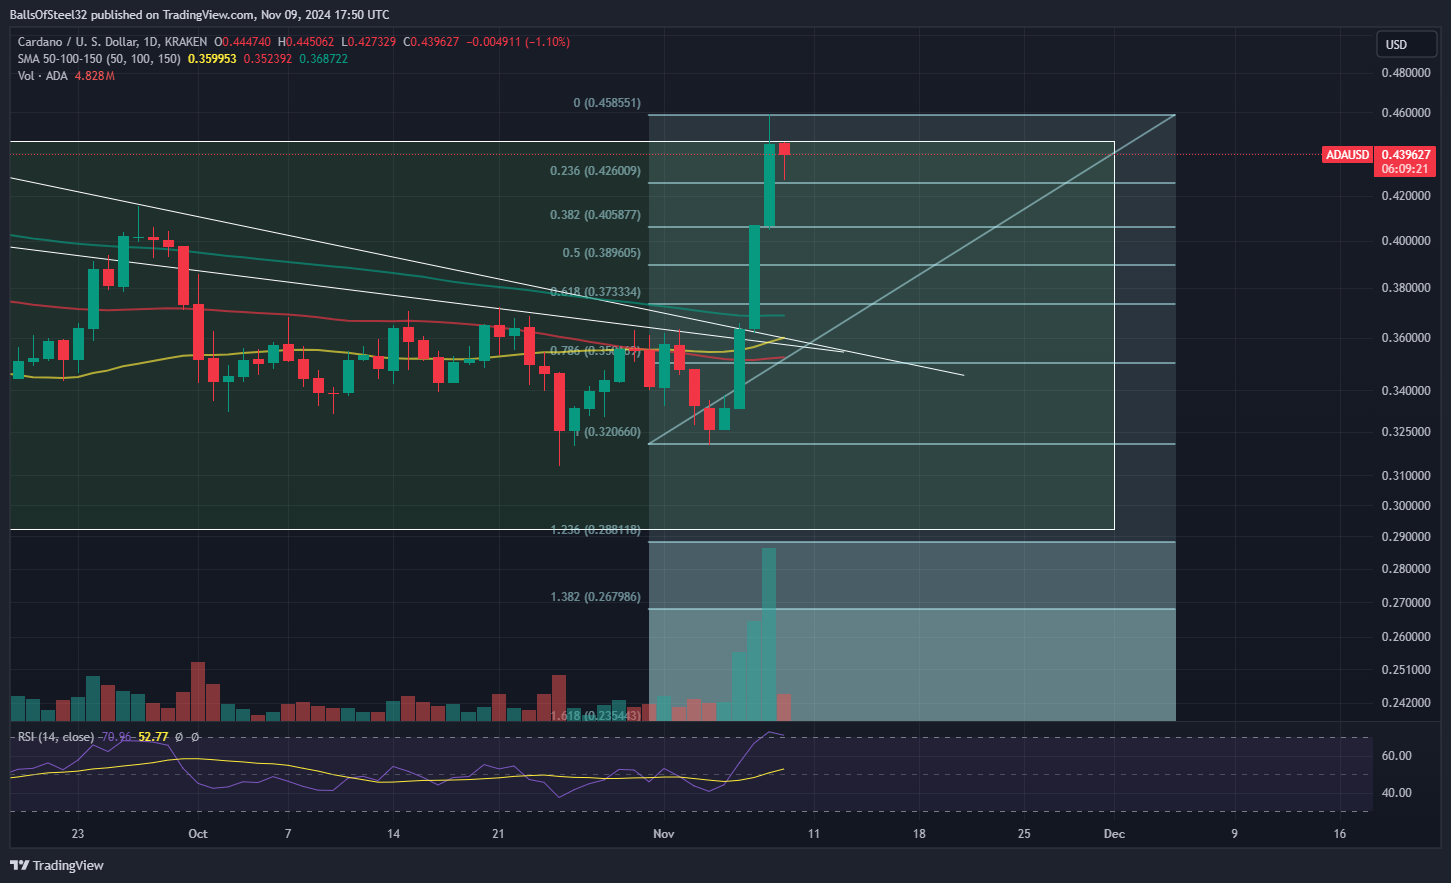Click the high value H0.445062

[x=307, y=42]
